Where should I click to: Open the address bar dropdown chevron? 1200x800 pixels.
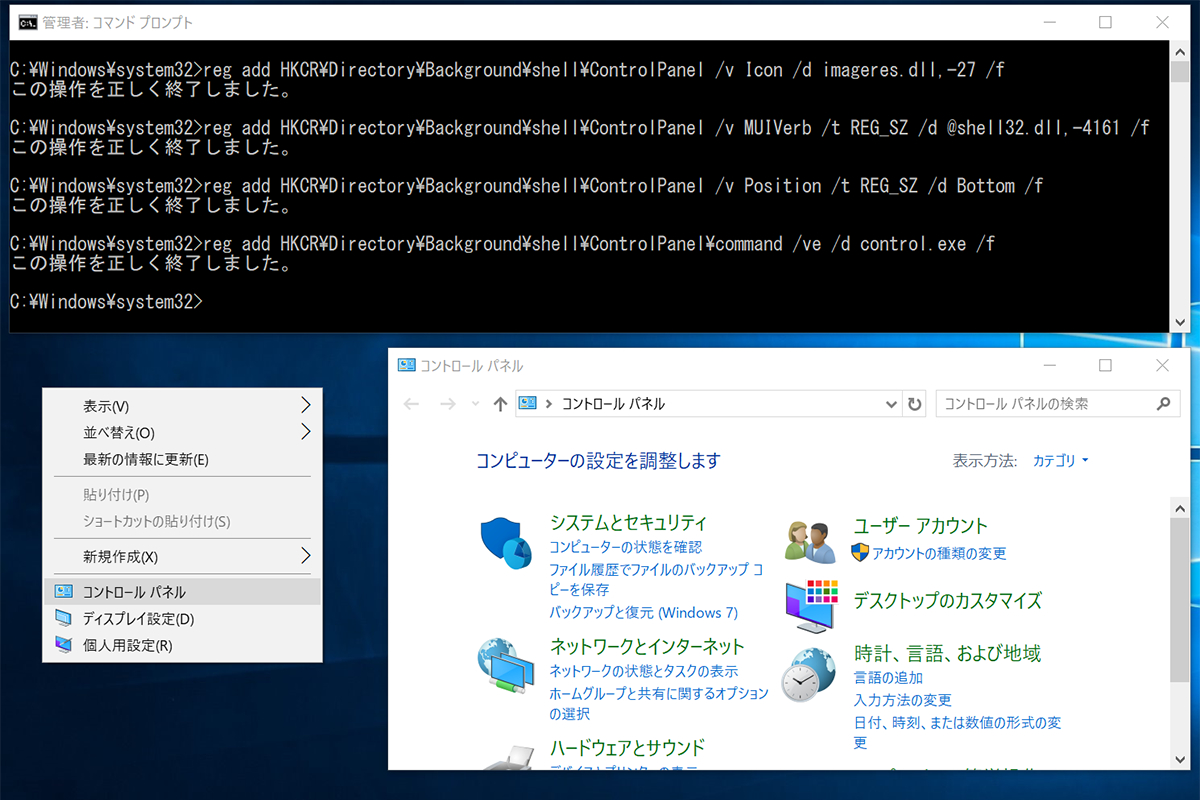(890, 404)
